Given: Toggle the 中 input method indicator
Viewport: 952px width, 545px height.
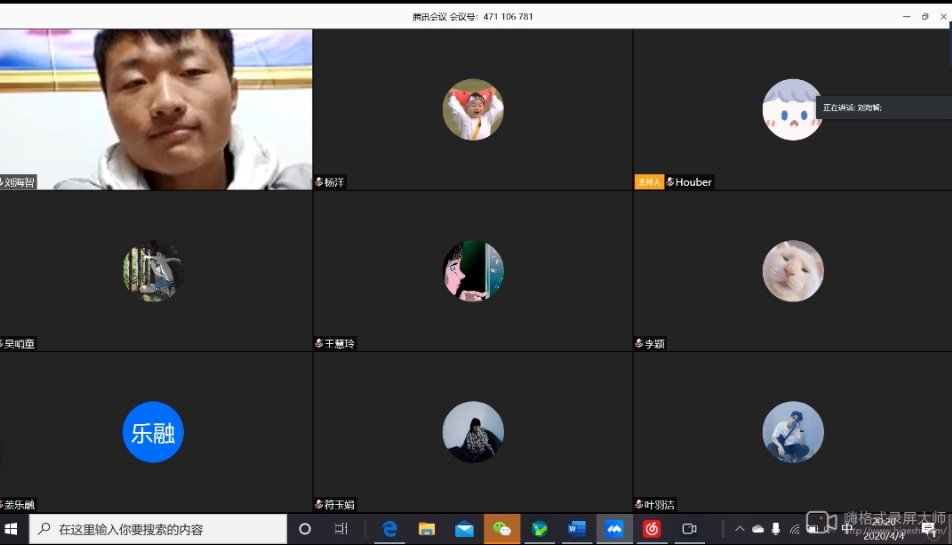Looking at the screenshot, I should pos(848,529).
